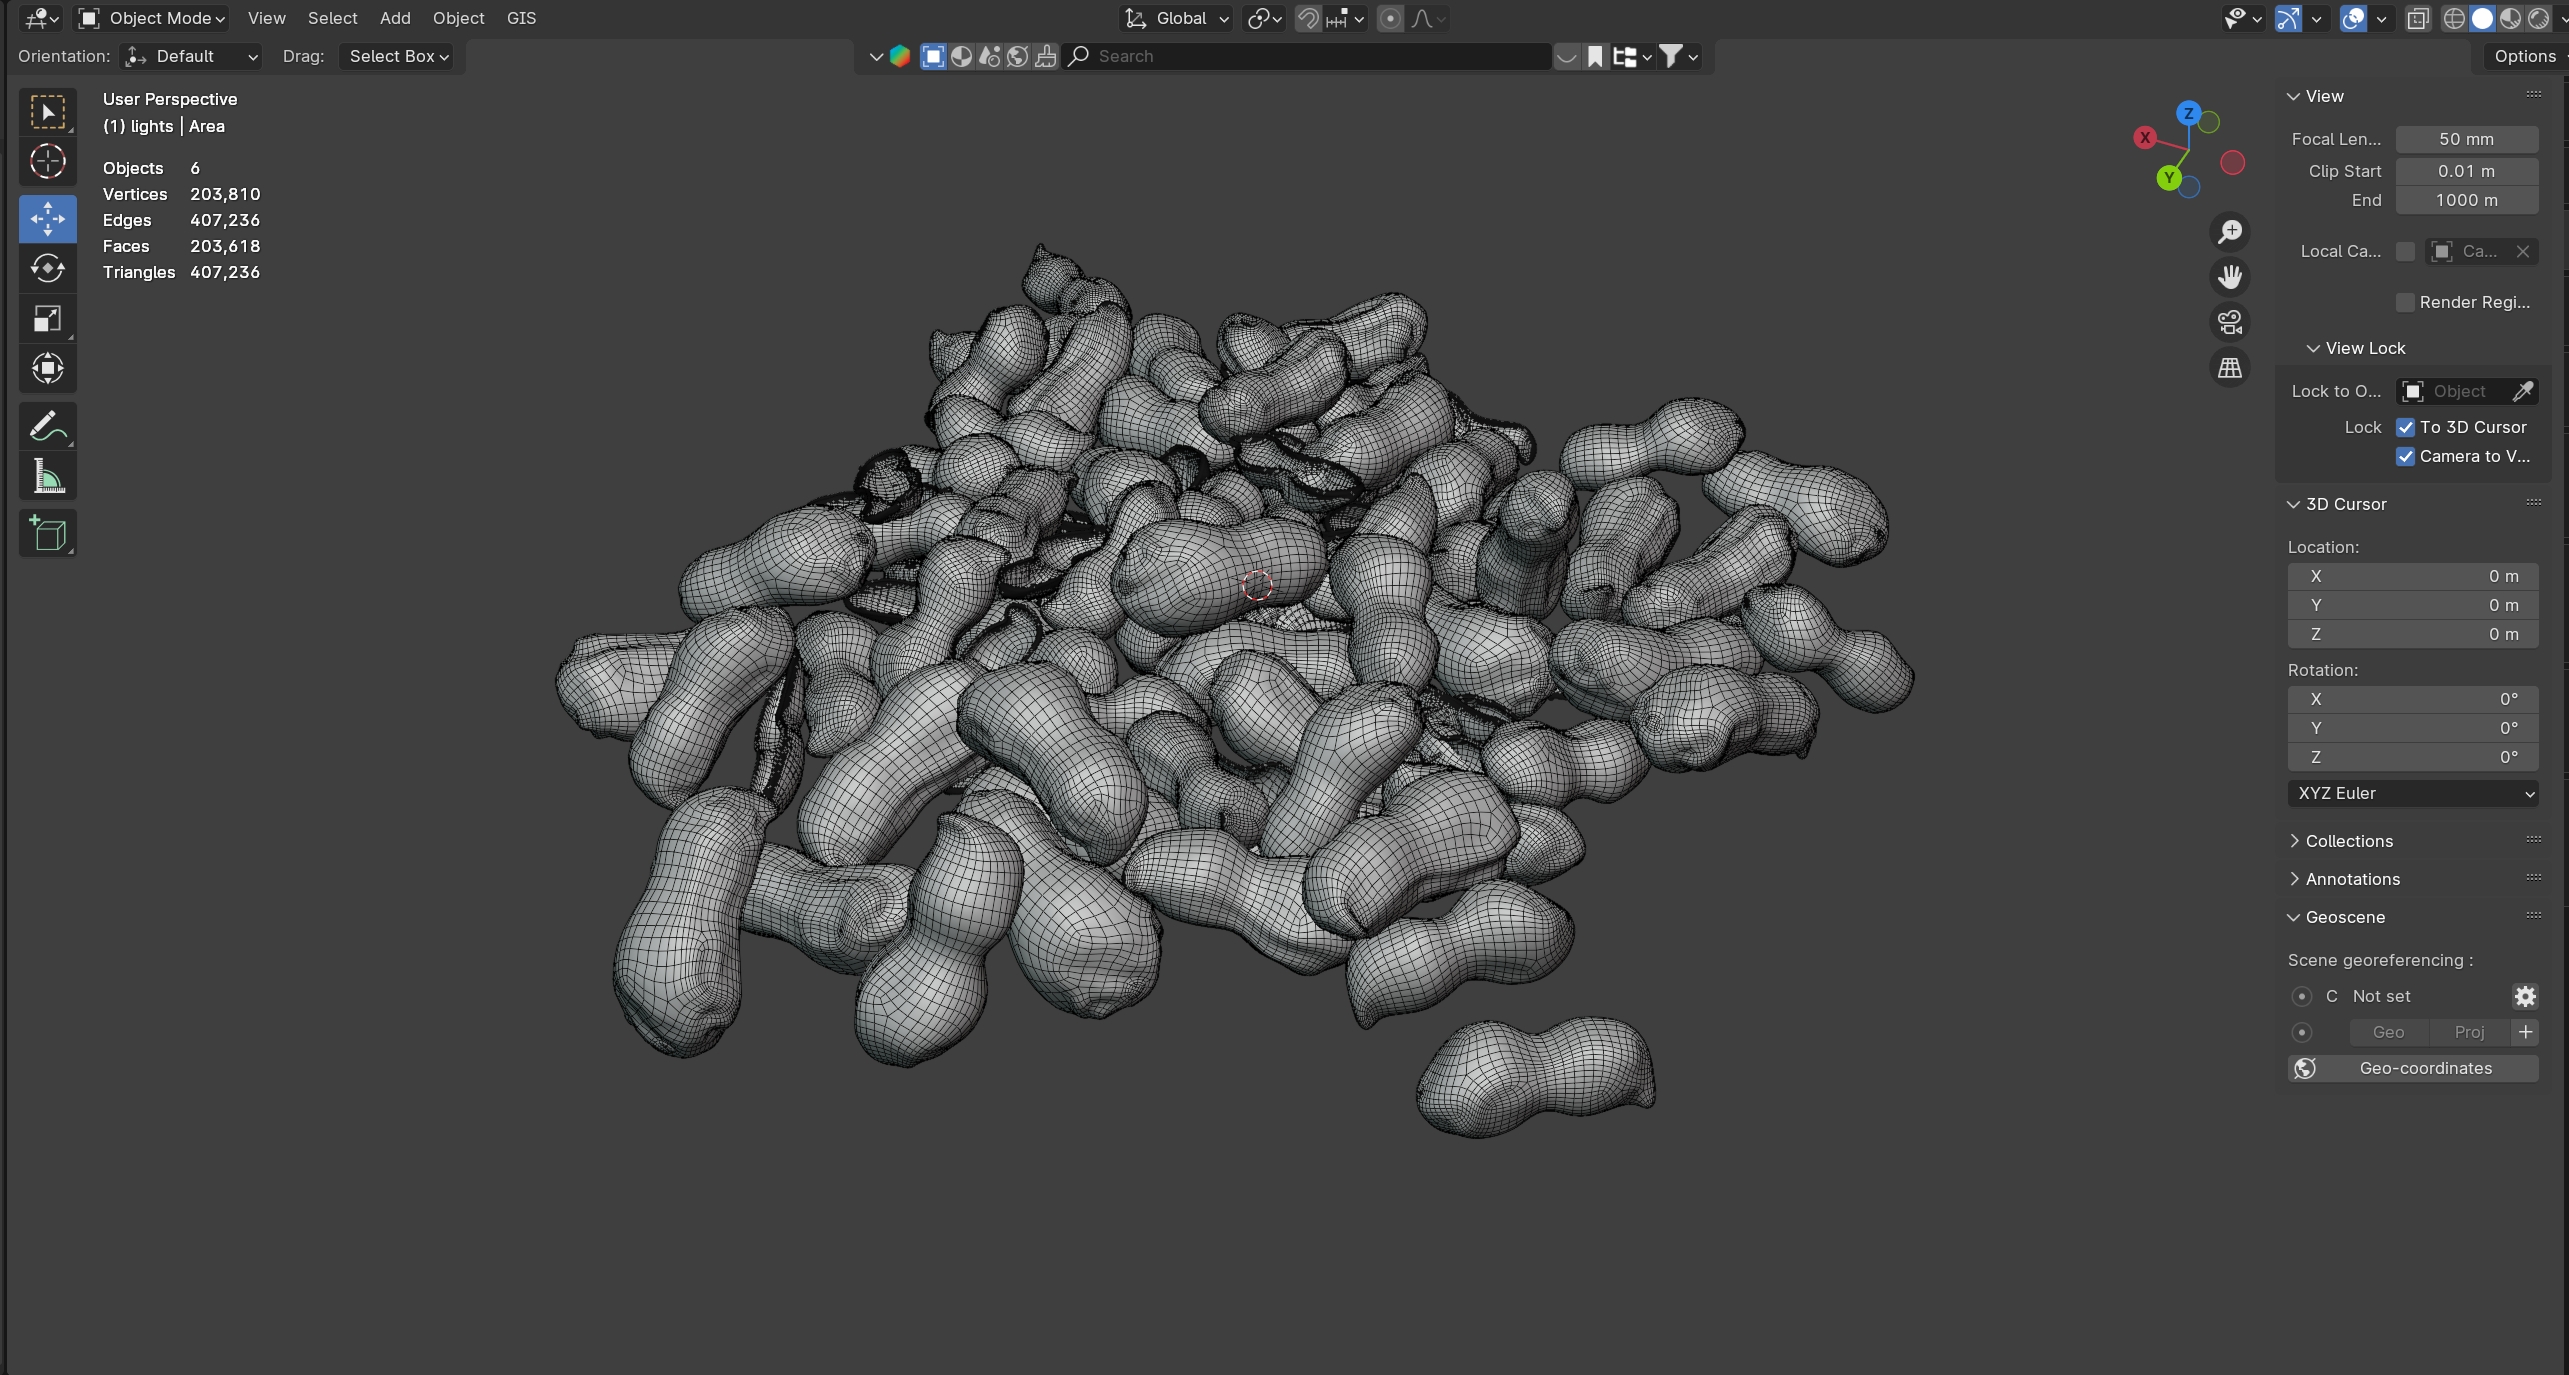
Task: Open the Object Mode dropdown
Action: 153,18
